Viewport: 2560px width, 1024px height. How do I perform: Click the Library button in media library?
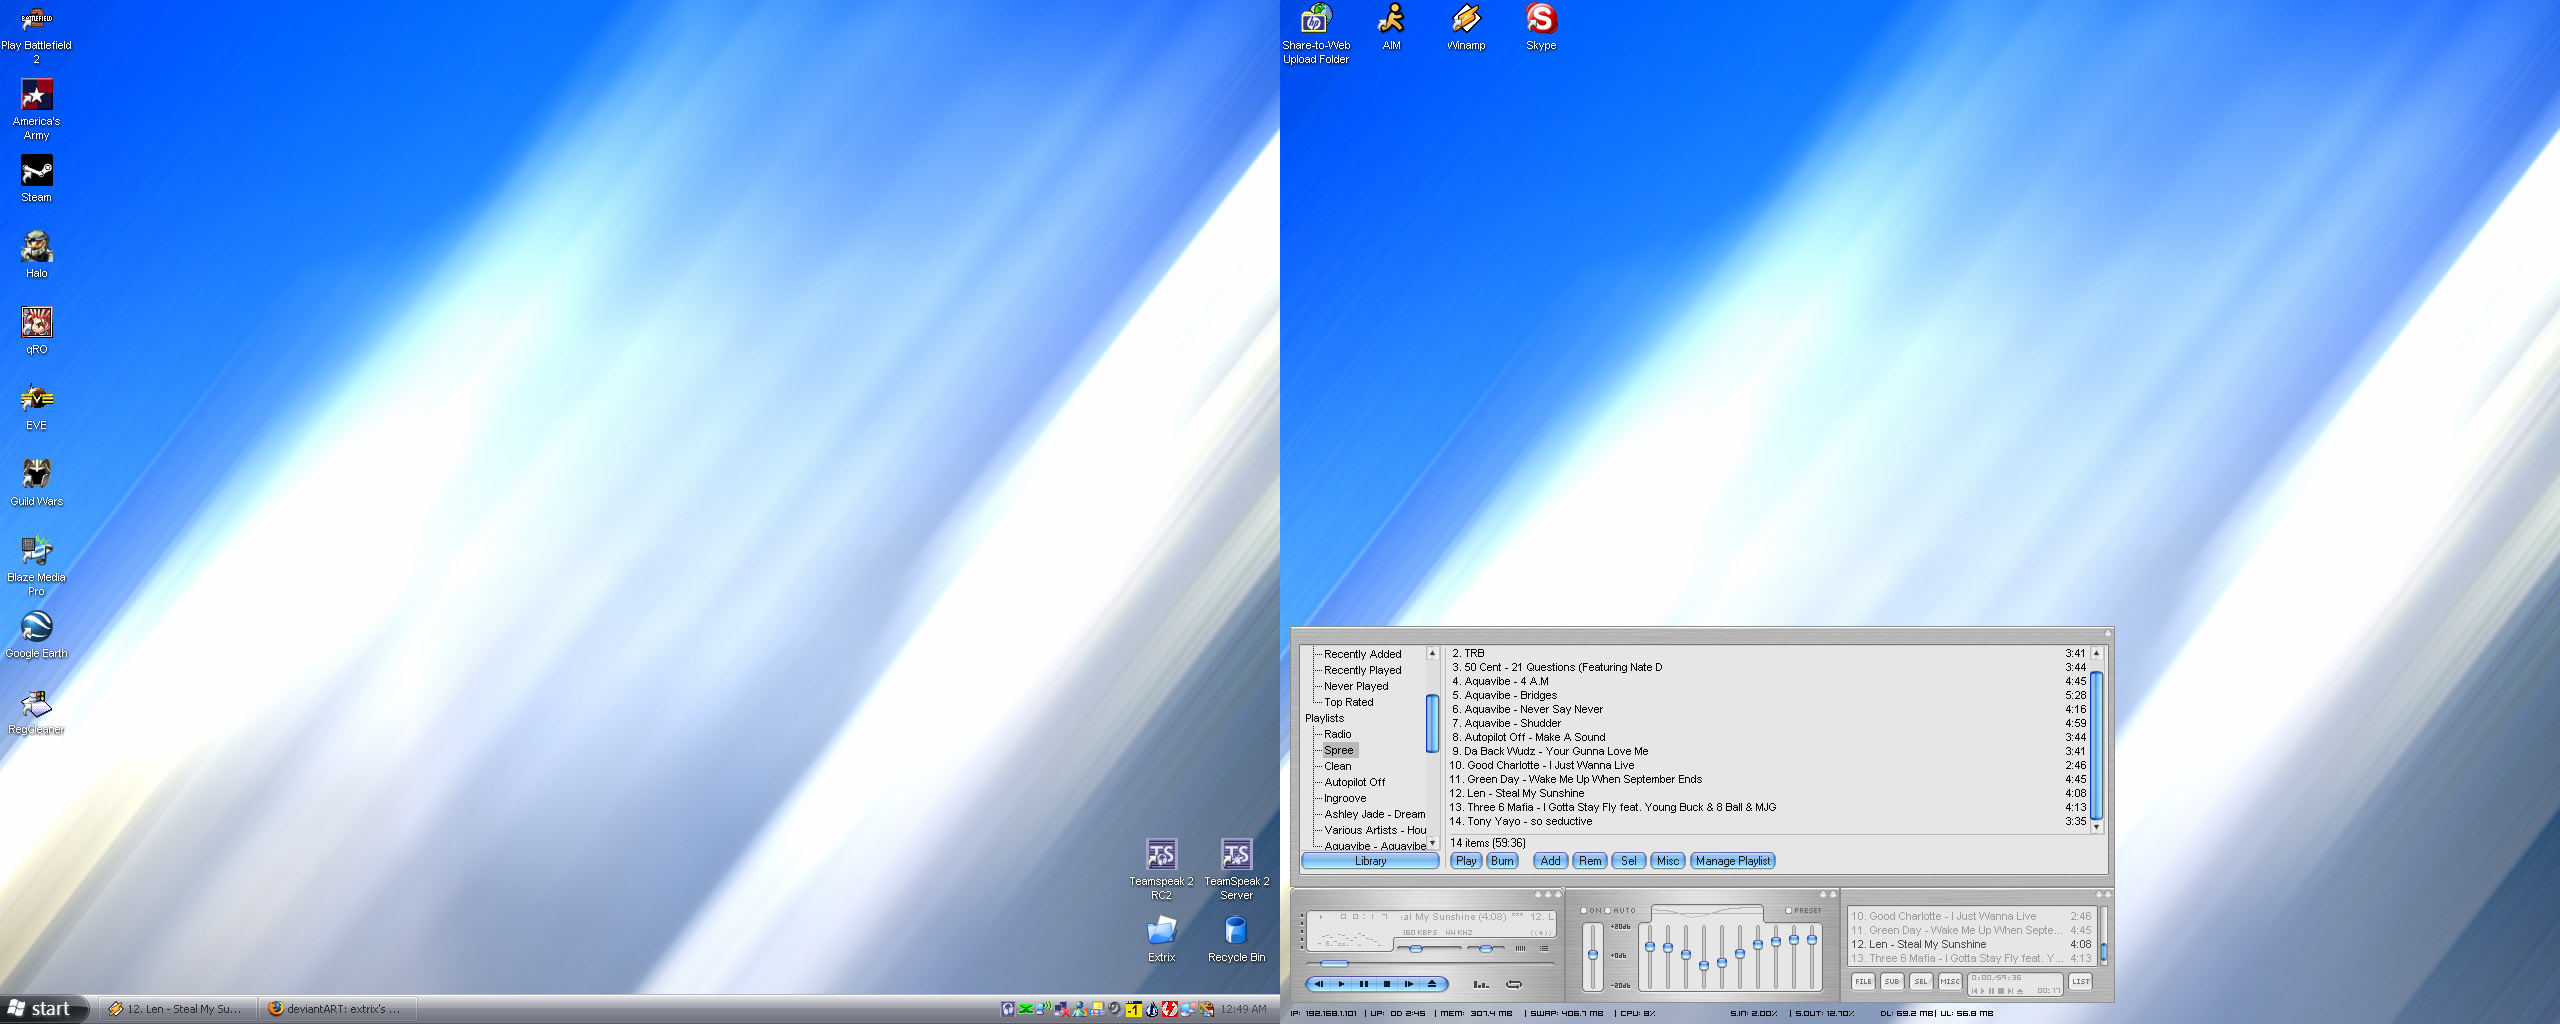tap(1370, 861)
